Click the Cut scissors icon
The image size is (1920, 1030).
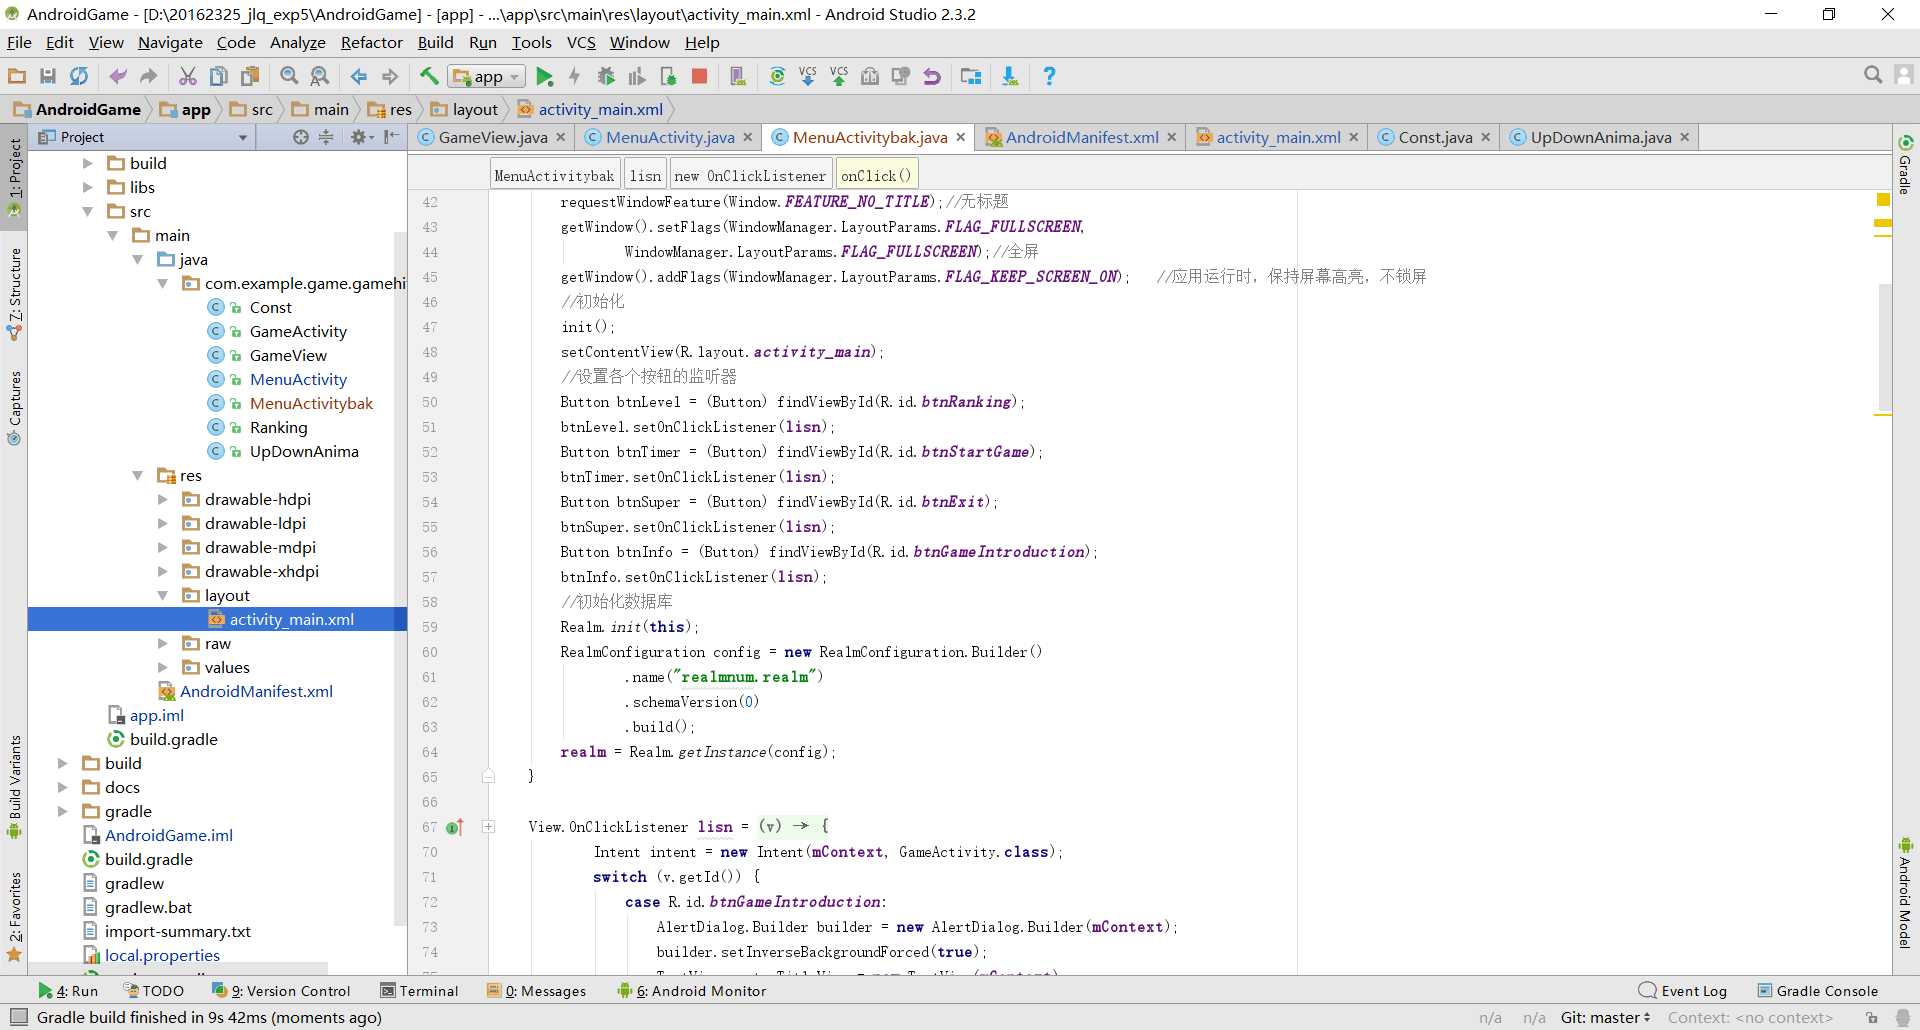point(187,76)
